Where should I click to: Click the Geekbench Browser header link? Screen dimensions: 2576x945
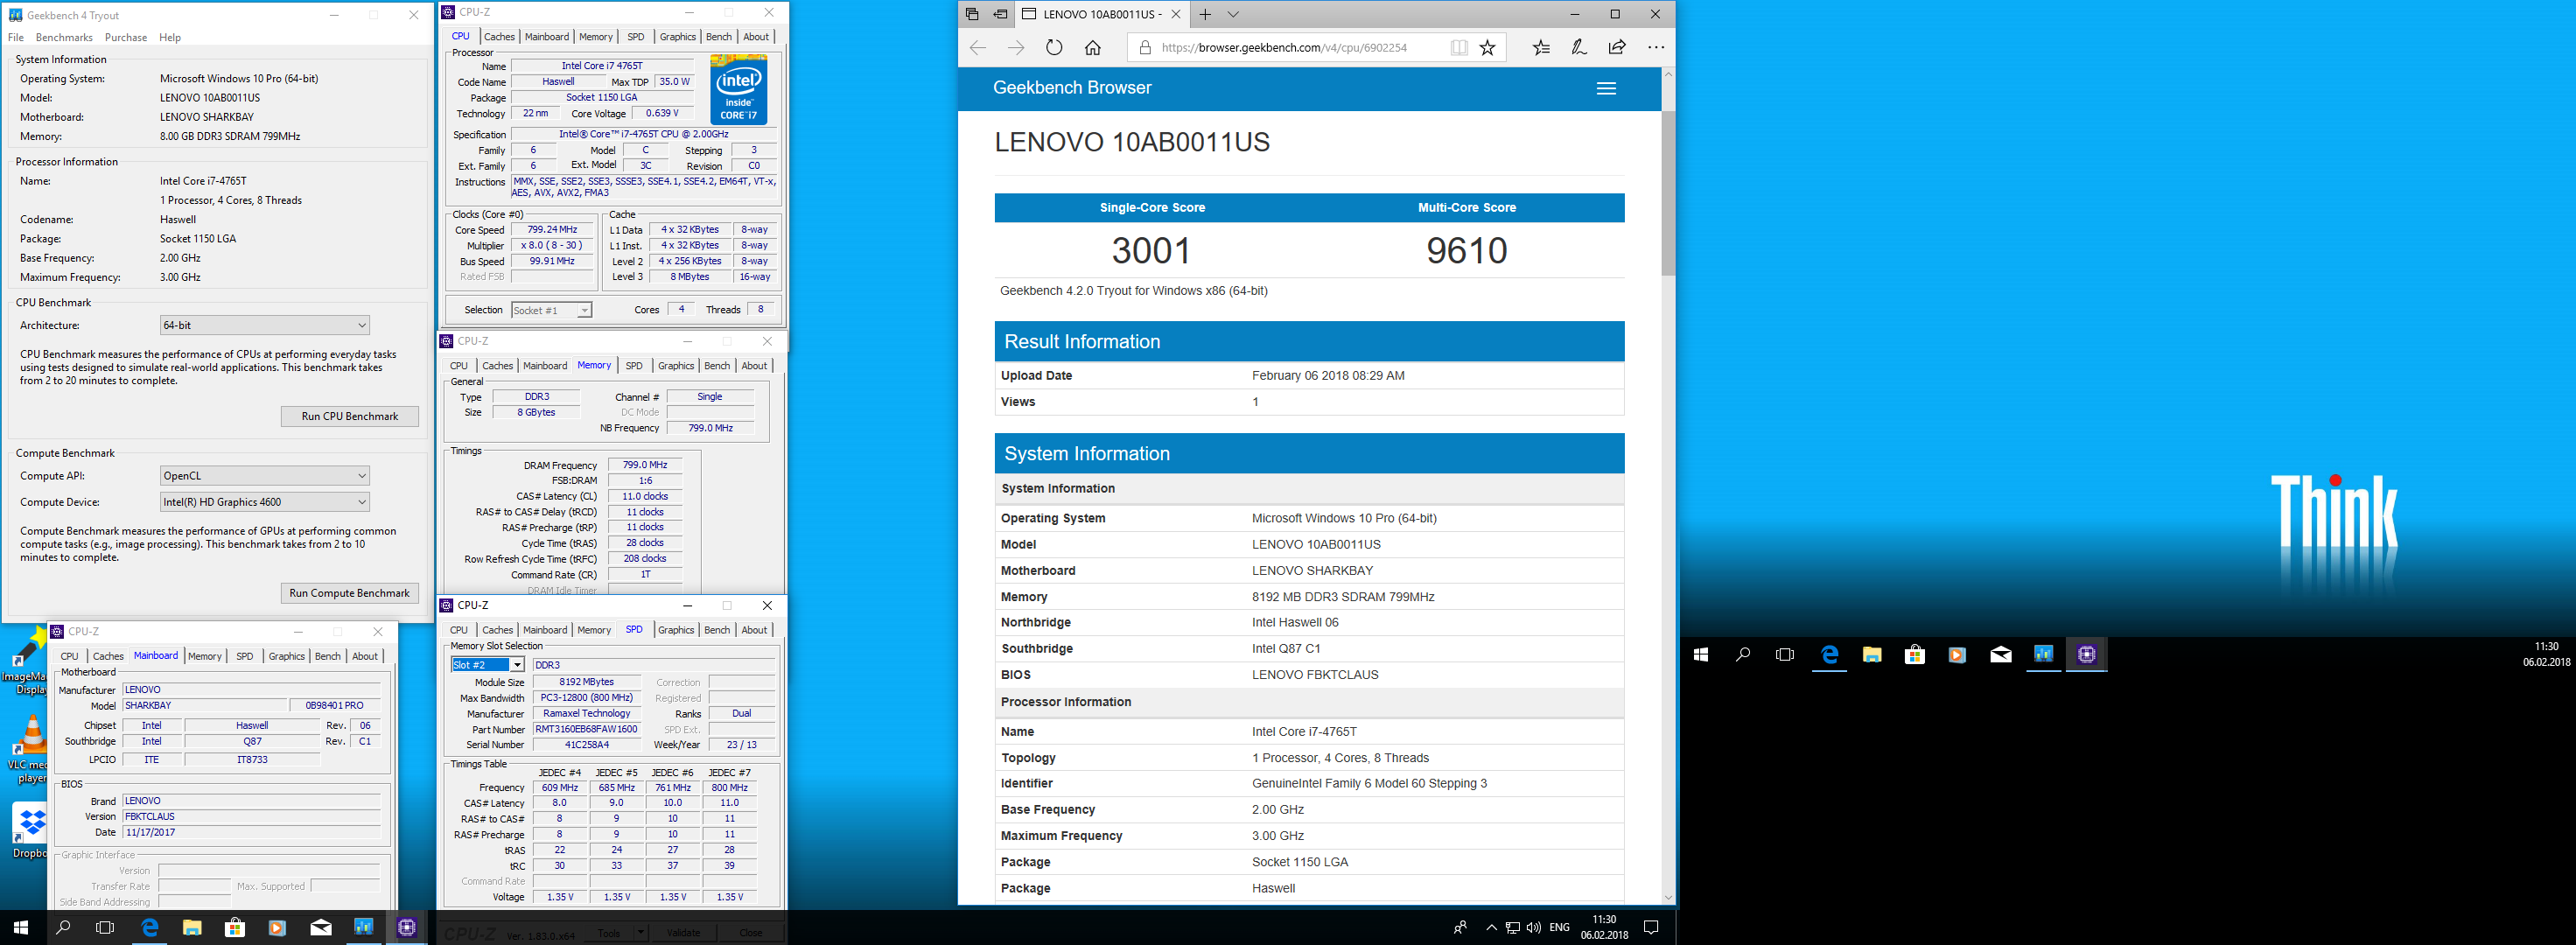tap(1072, 88)
